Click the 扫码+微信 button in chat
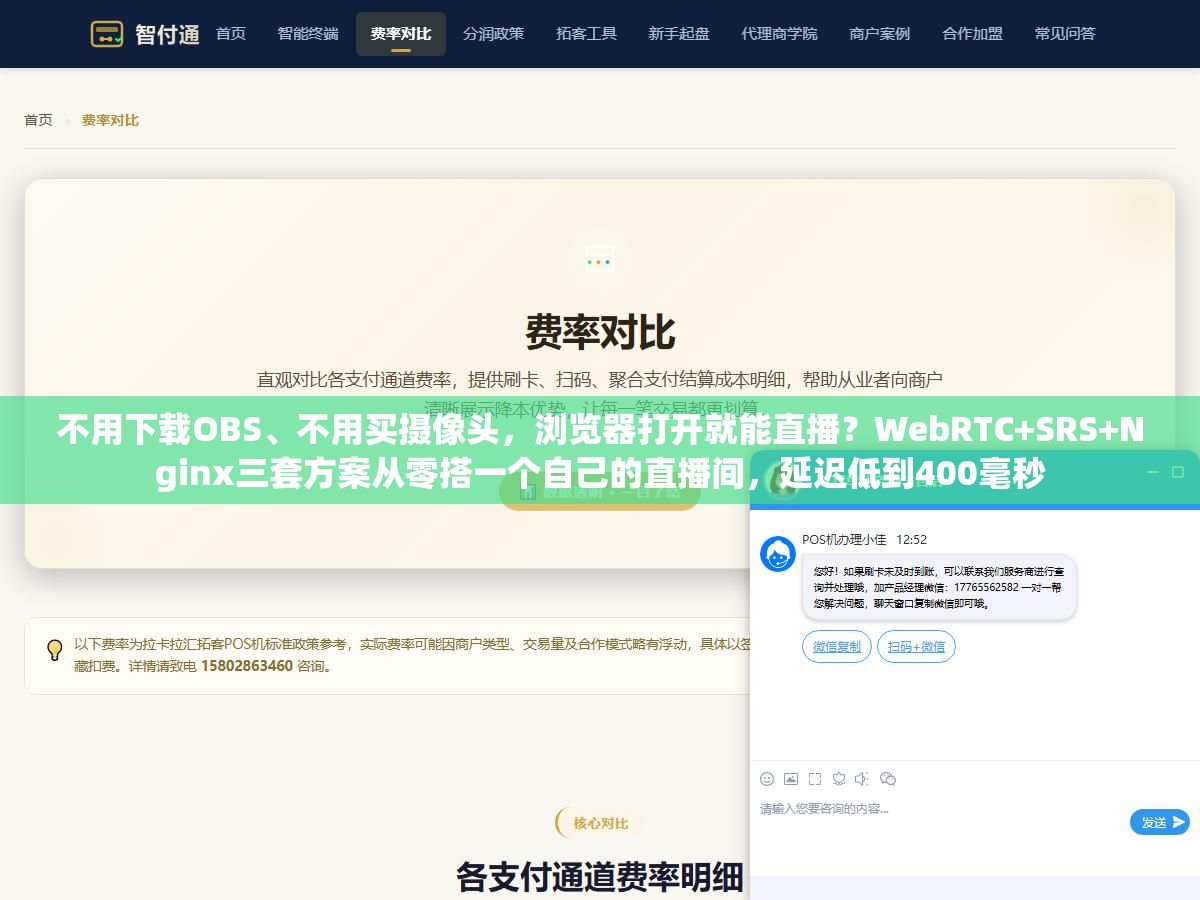This screenshot has width=1200, height=900. click(916, 647)
